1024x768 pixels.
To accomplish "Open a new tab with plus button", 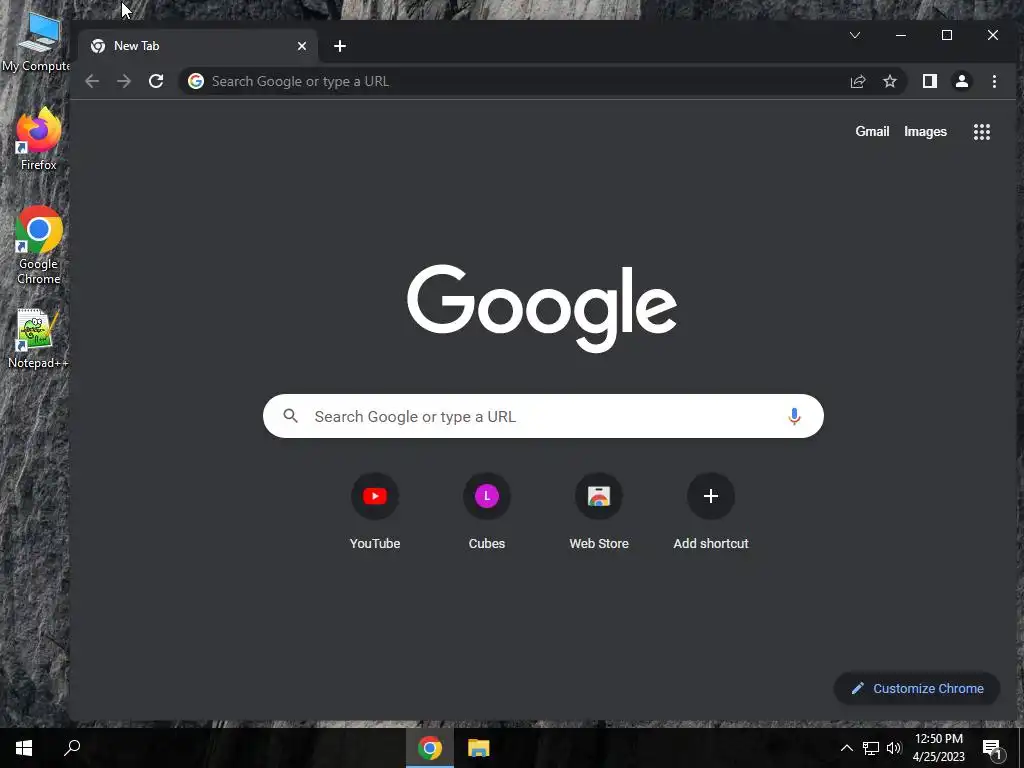I will pos(340,46).
